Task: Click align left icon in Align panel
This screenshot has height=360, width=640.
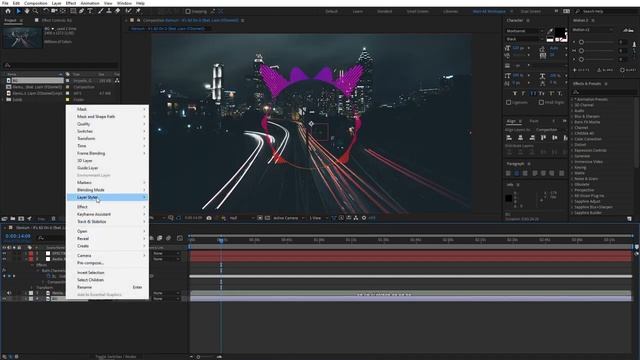Action: pos(509,138)
